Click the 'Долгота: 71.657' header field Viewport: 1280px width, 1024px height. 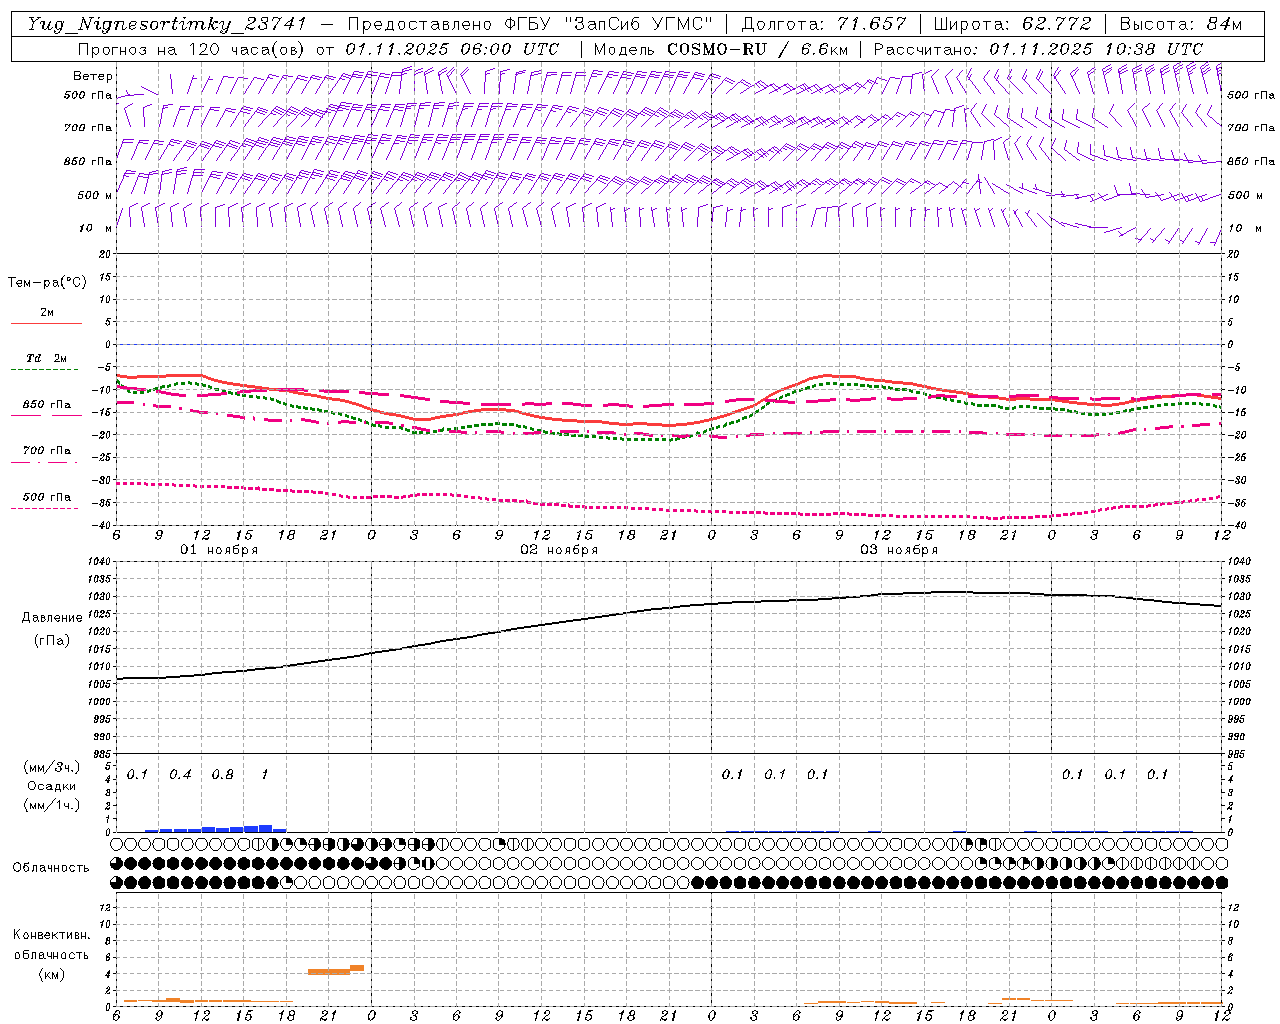(824, 24)
